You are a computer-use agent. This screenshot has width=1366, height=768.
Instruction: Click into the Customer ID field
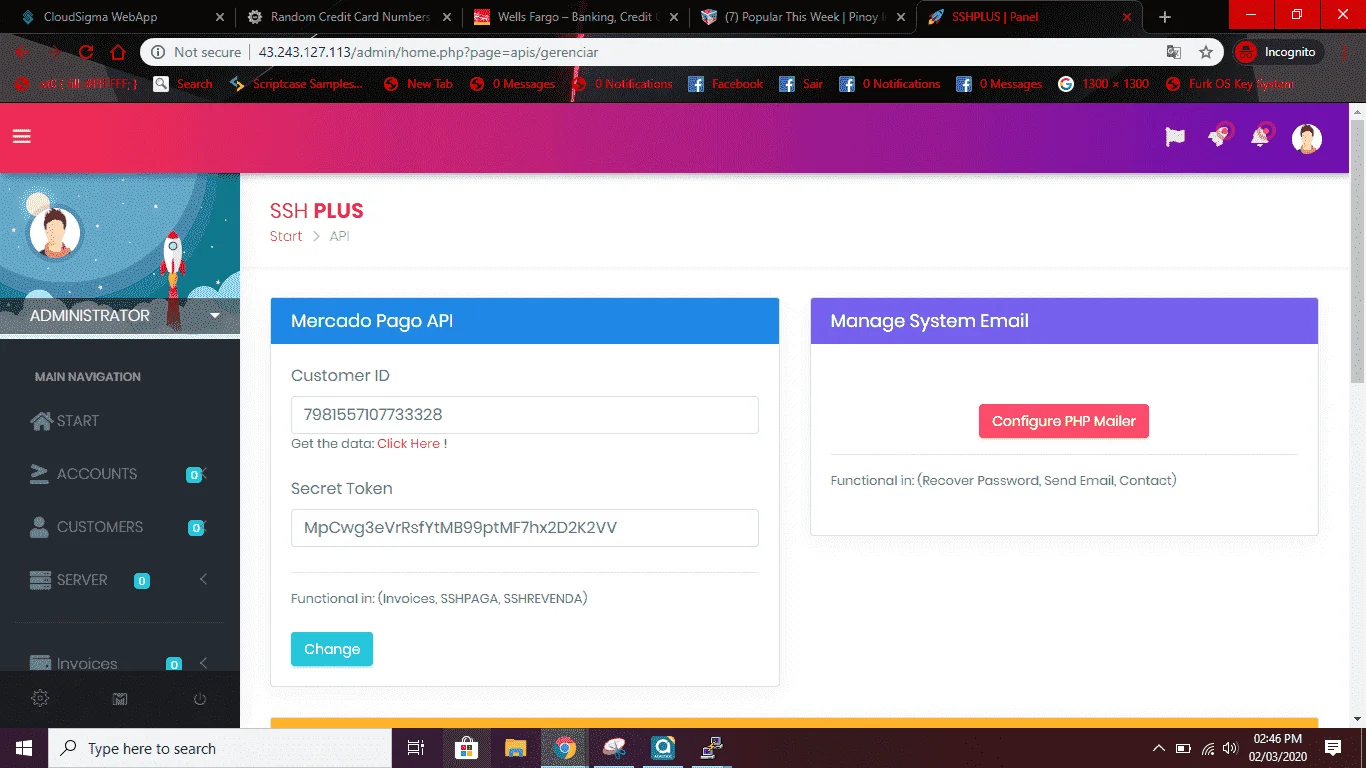pyautogui.click(x=524, y=415)
